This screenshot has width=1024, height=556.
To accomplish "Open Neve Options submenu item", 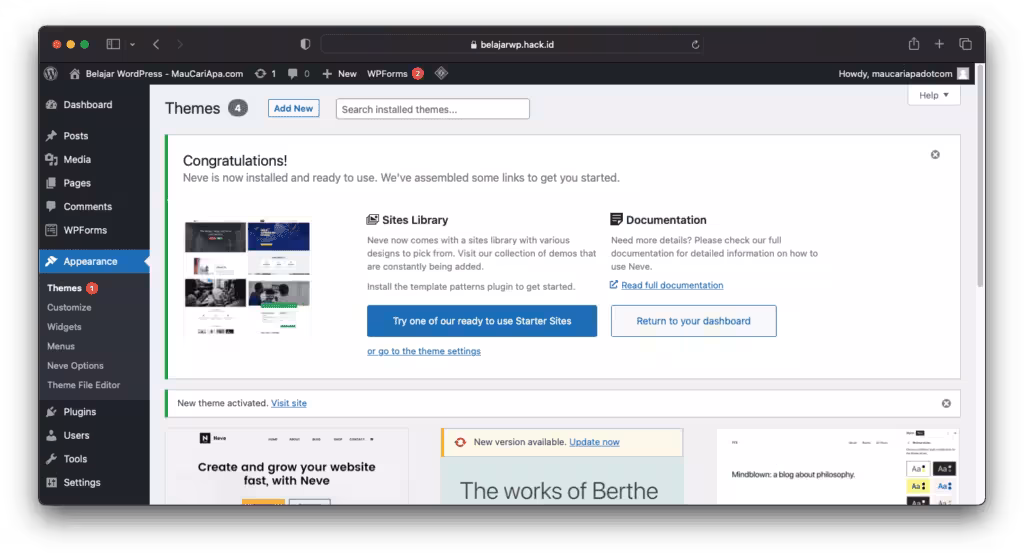I will (x=75, y=366).
